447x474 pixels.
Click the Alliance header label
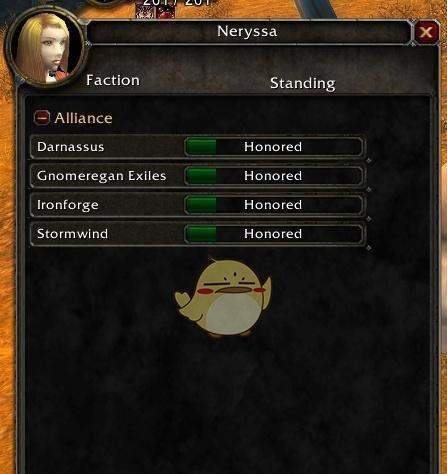(x=83, y=118)
